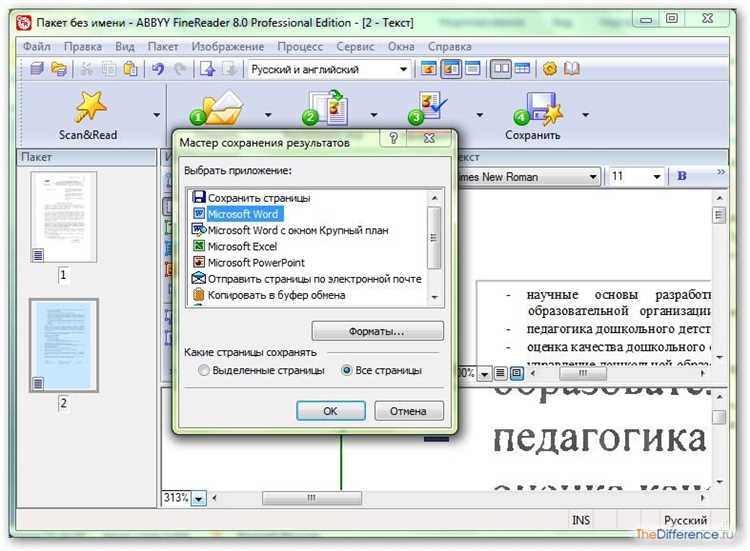Open the Times New Roman font dropdown
Image resolution: width=750 pixels, height=551 pixels.
(x=593, y=177)
